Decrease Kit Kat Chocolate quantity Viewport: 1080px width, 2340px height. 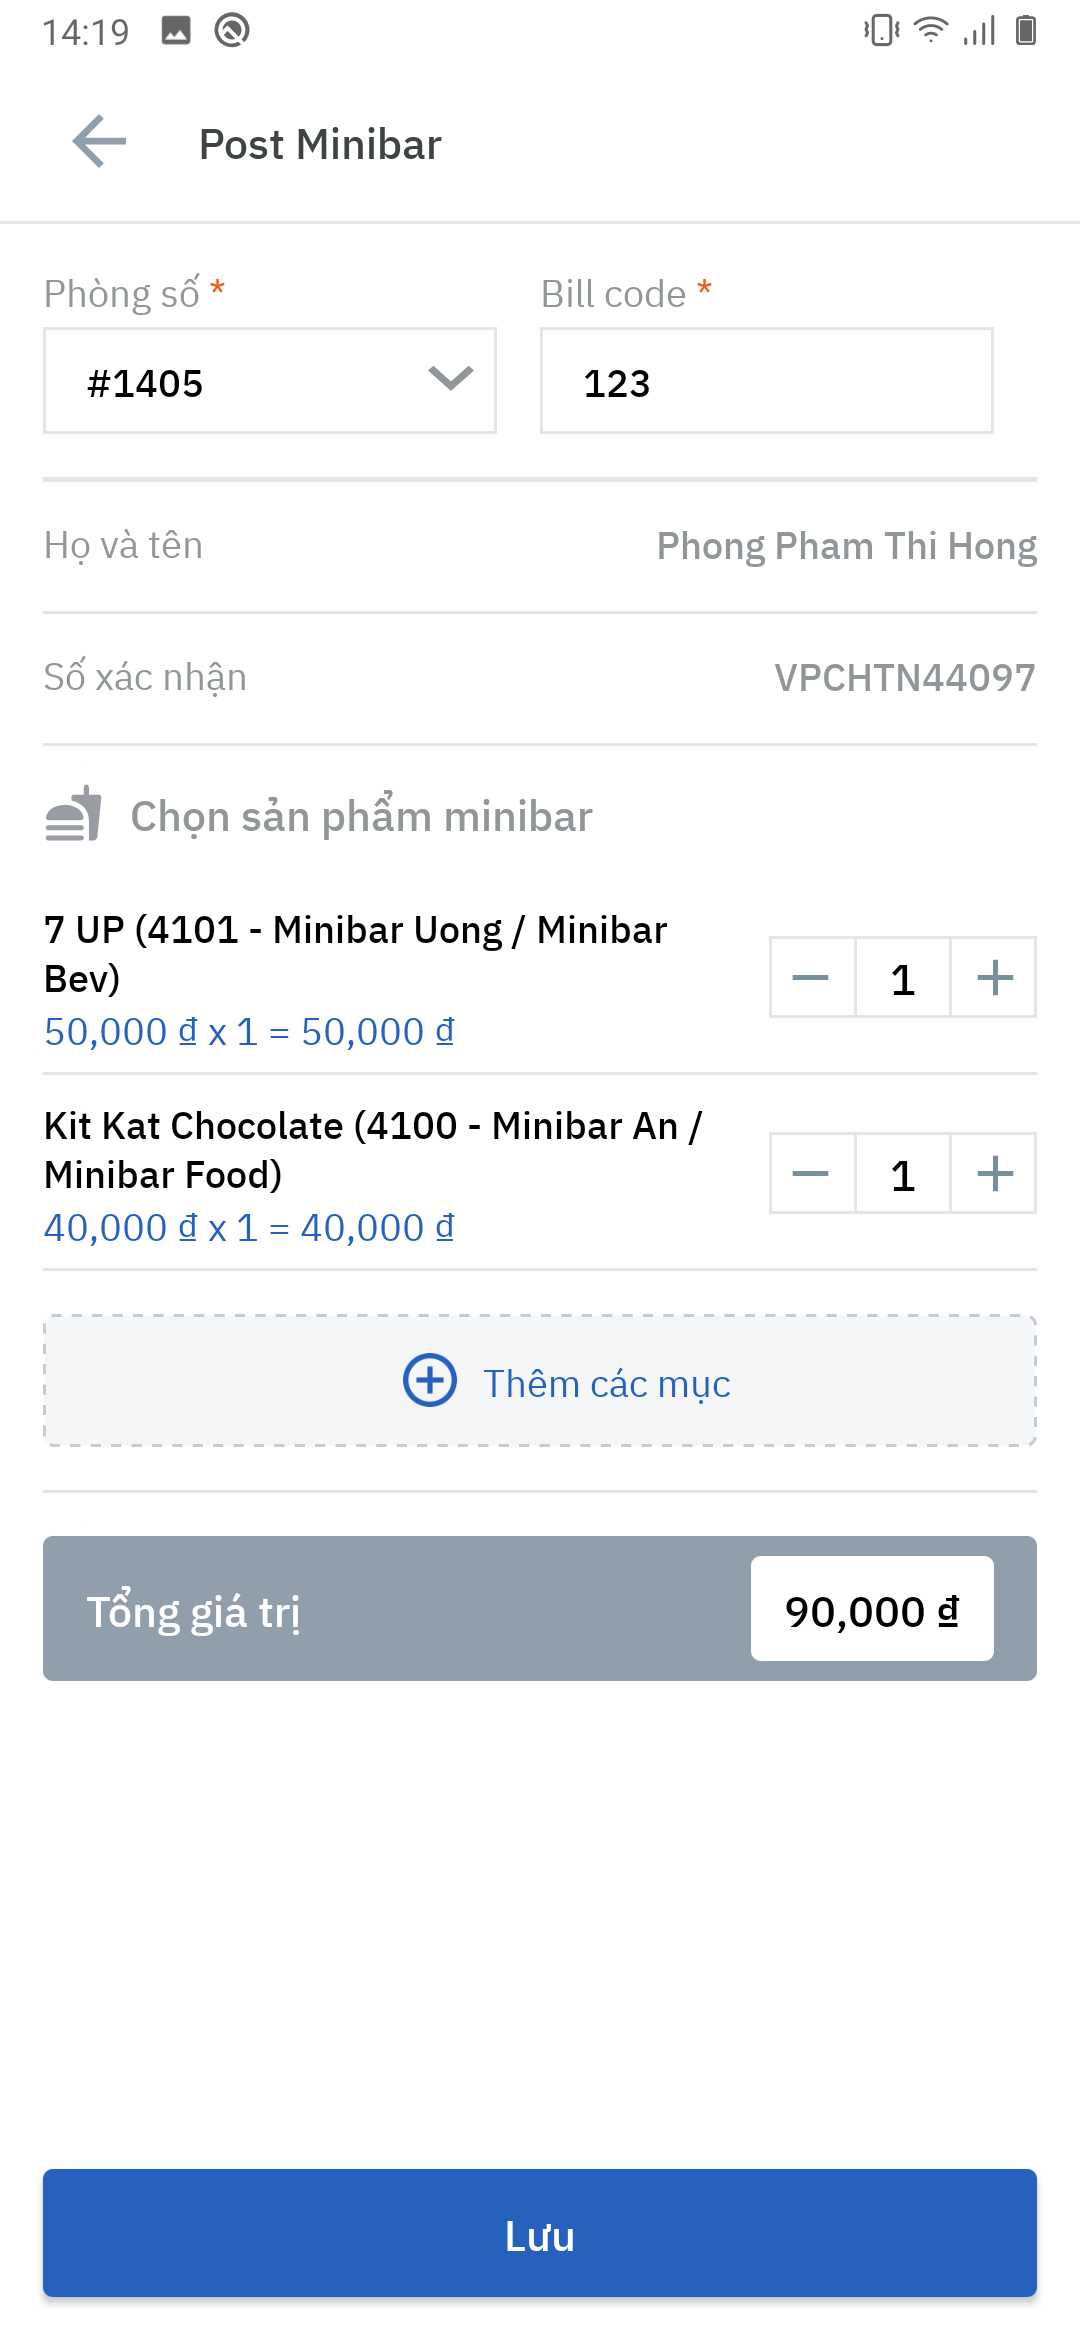tap(811, 1174)
